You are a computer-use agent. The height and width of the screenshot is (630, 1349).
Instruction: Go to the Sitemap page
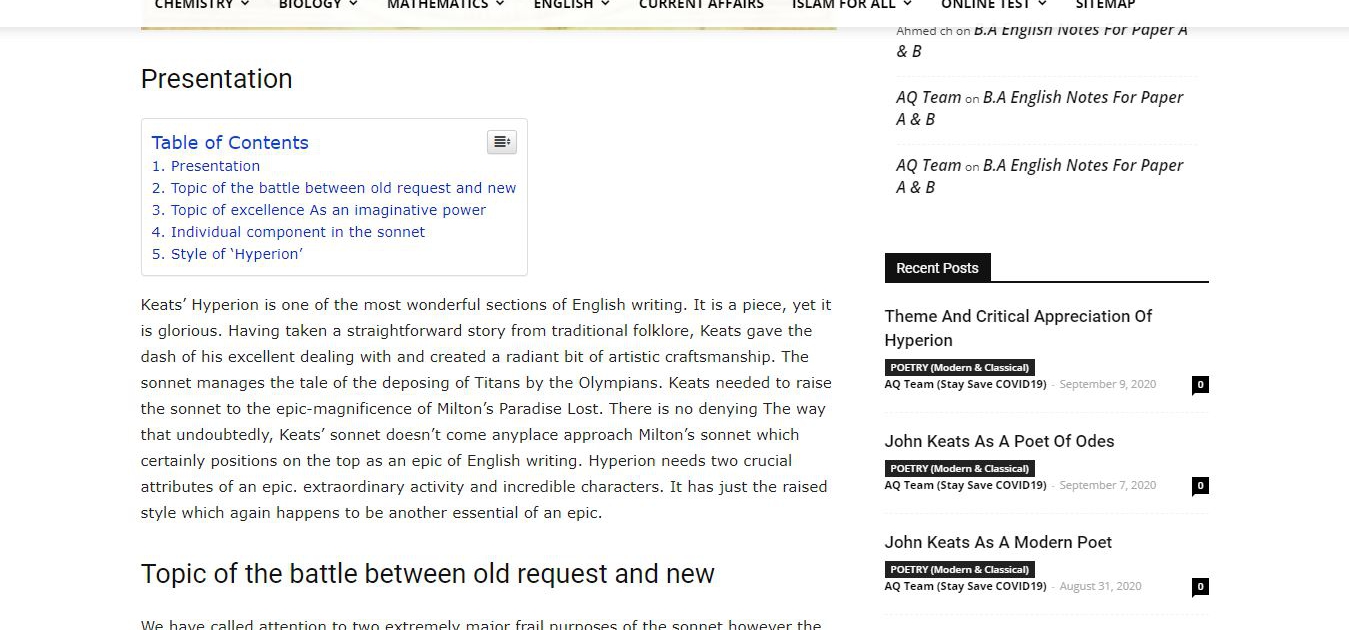1105,5
